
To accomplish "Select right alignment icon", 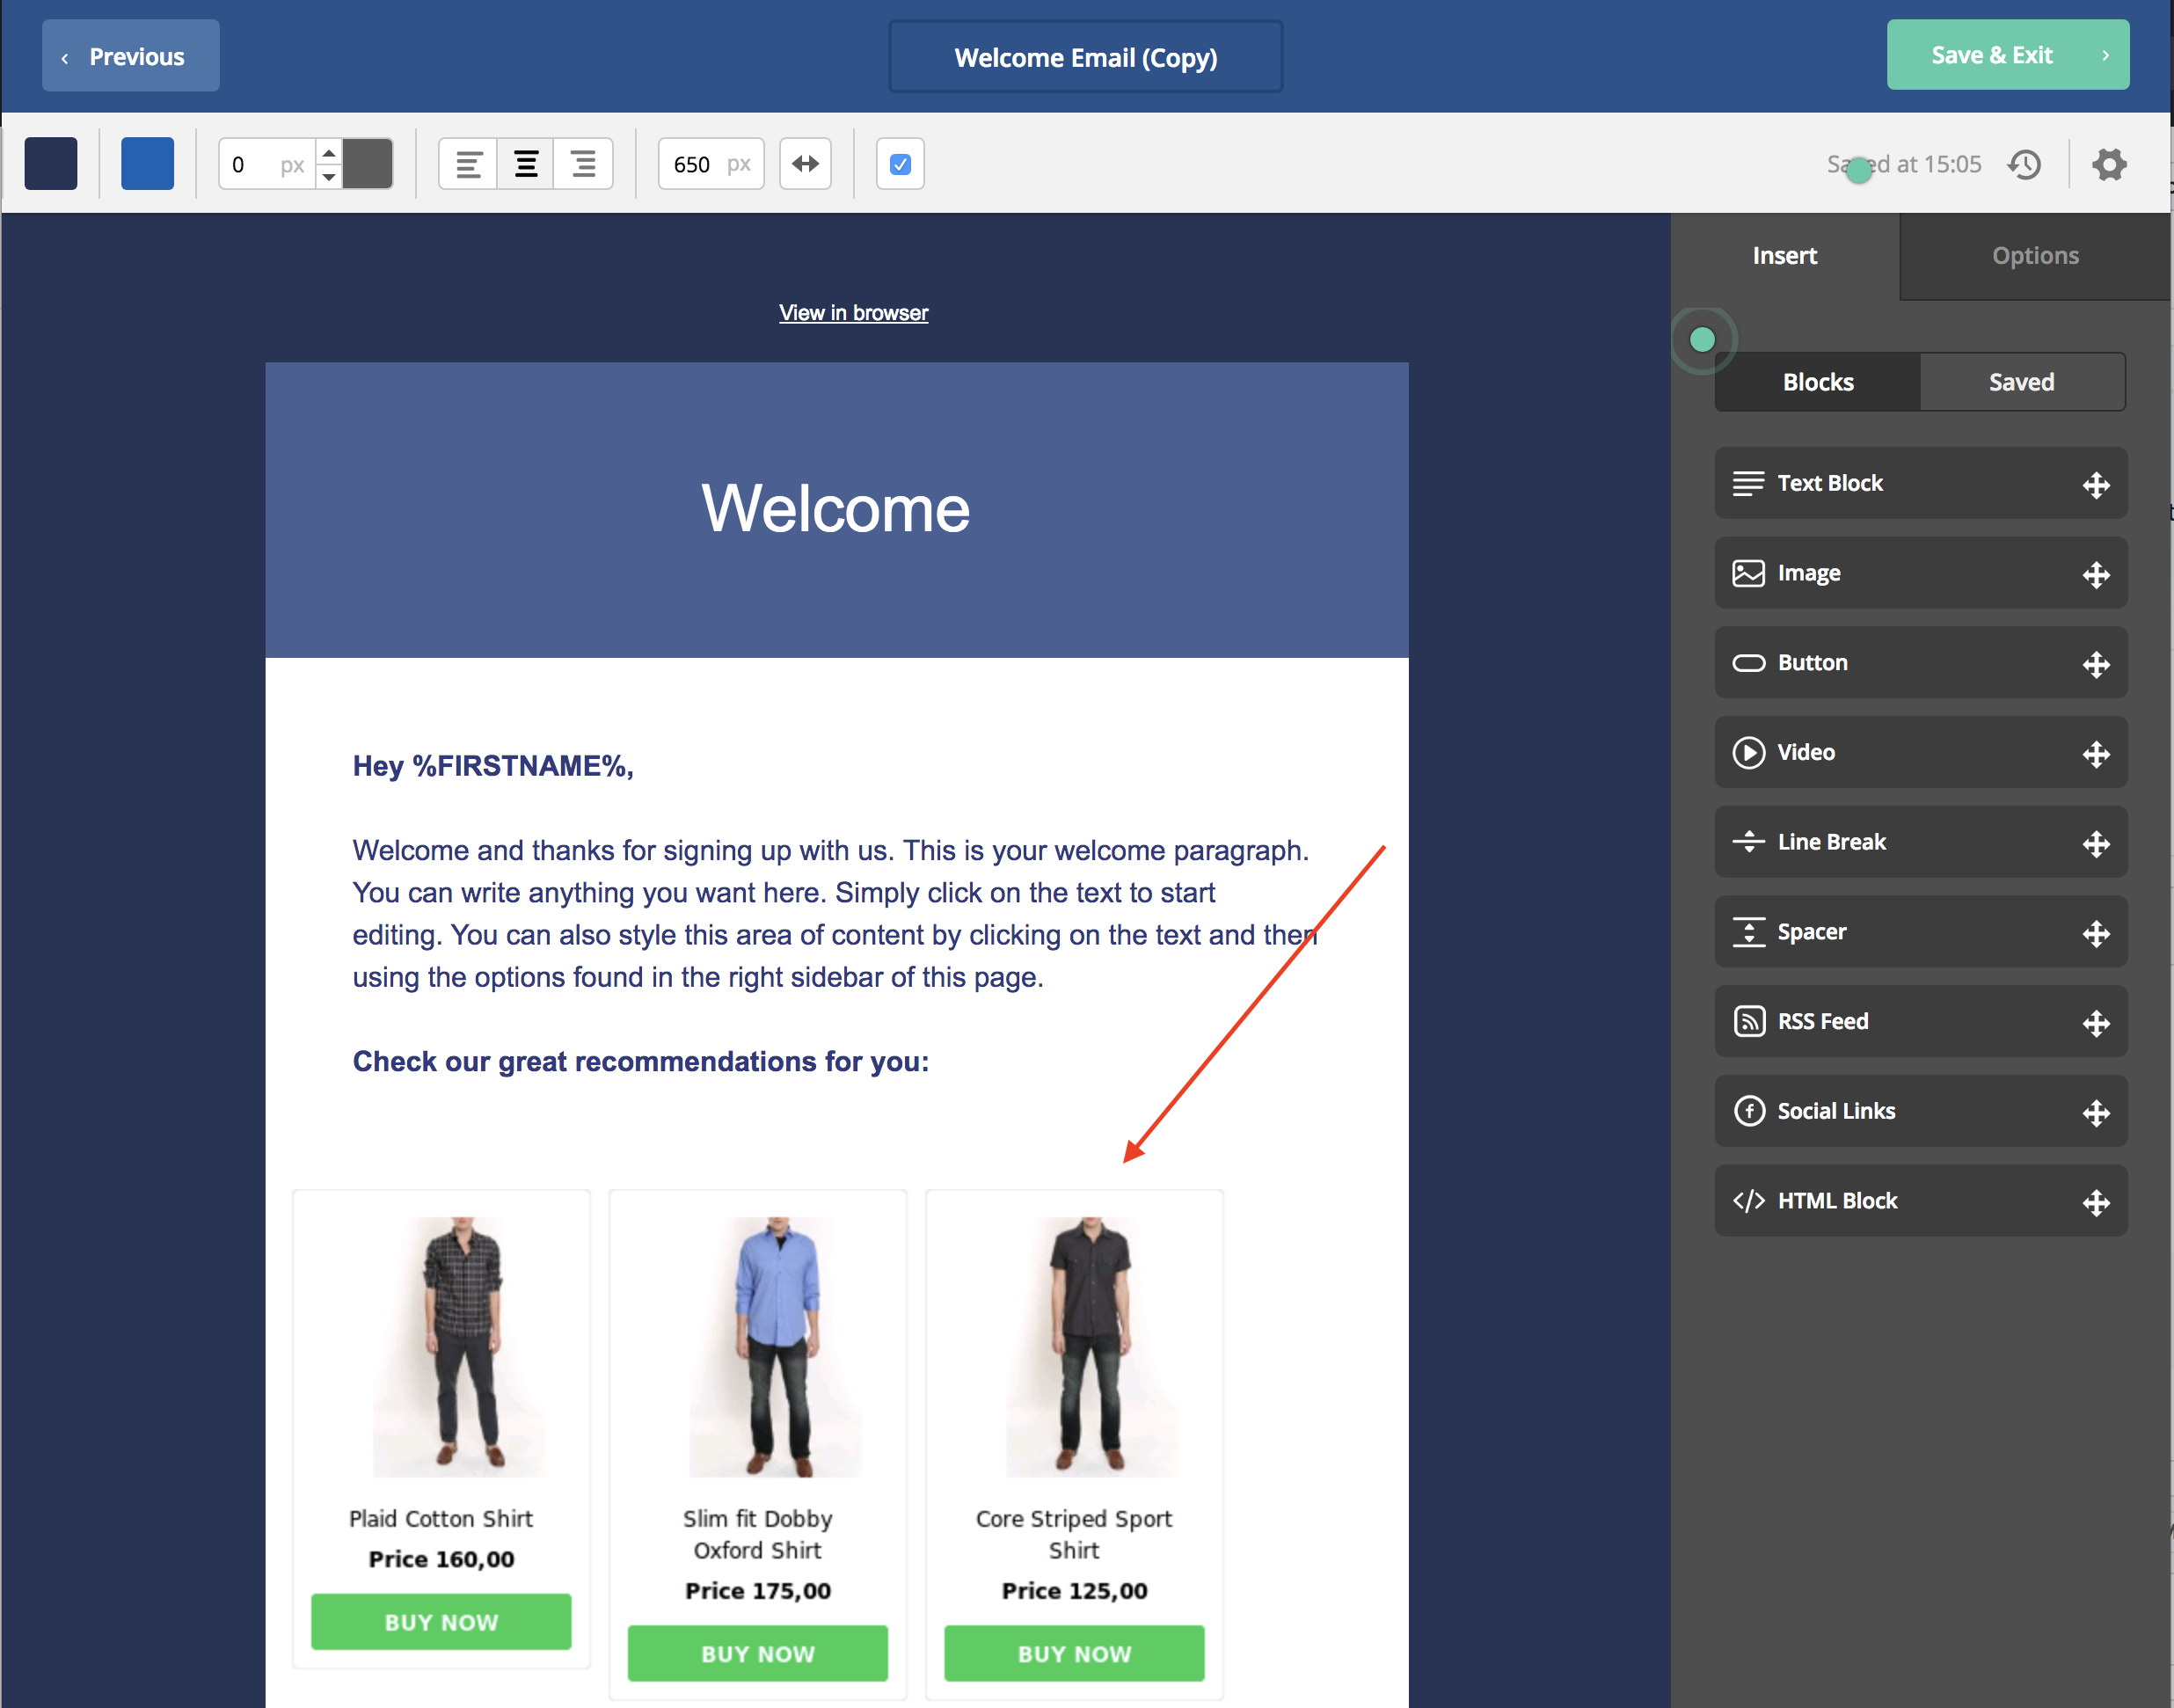I will tap(583, 164).
